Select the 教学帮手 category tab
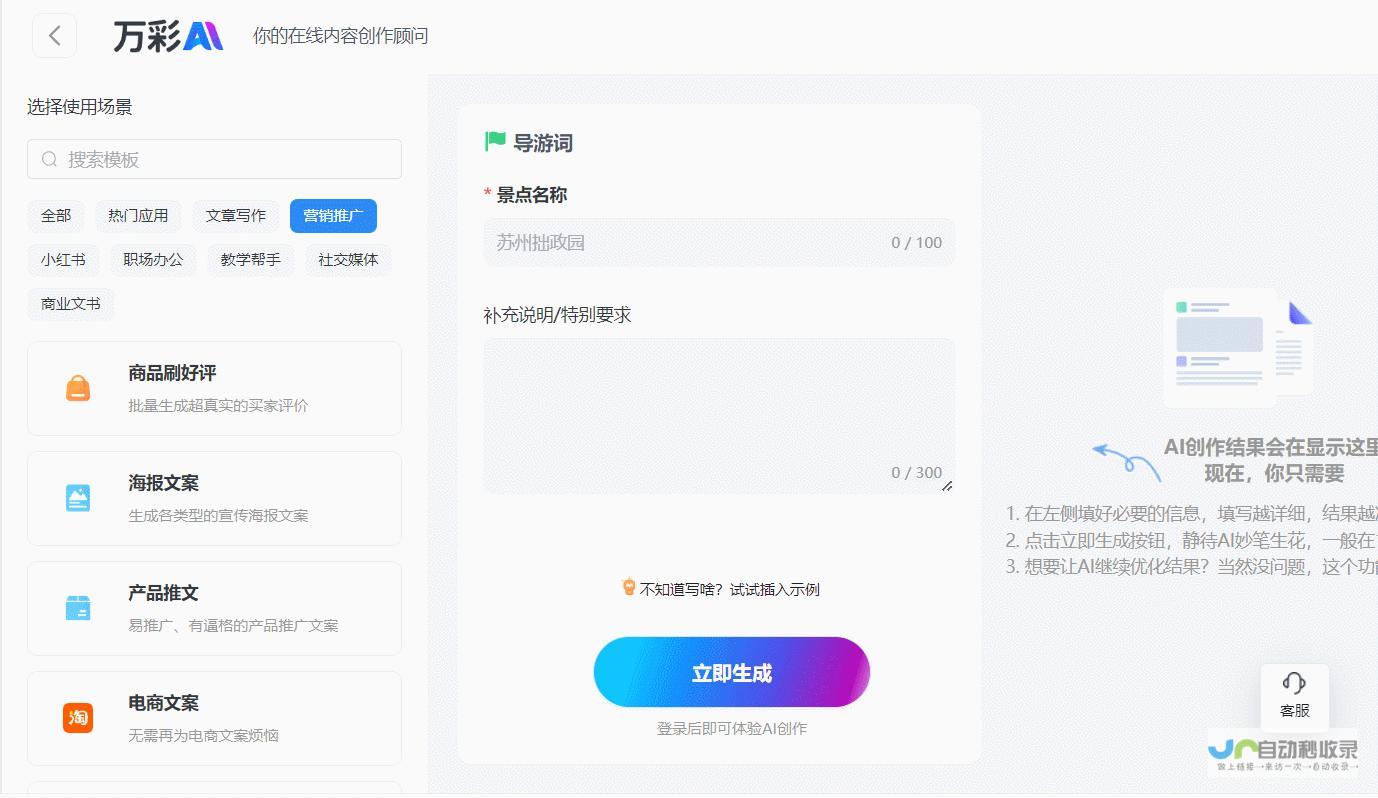Viewport: 1378px width, 798px height. 251,260
